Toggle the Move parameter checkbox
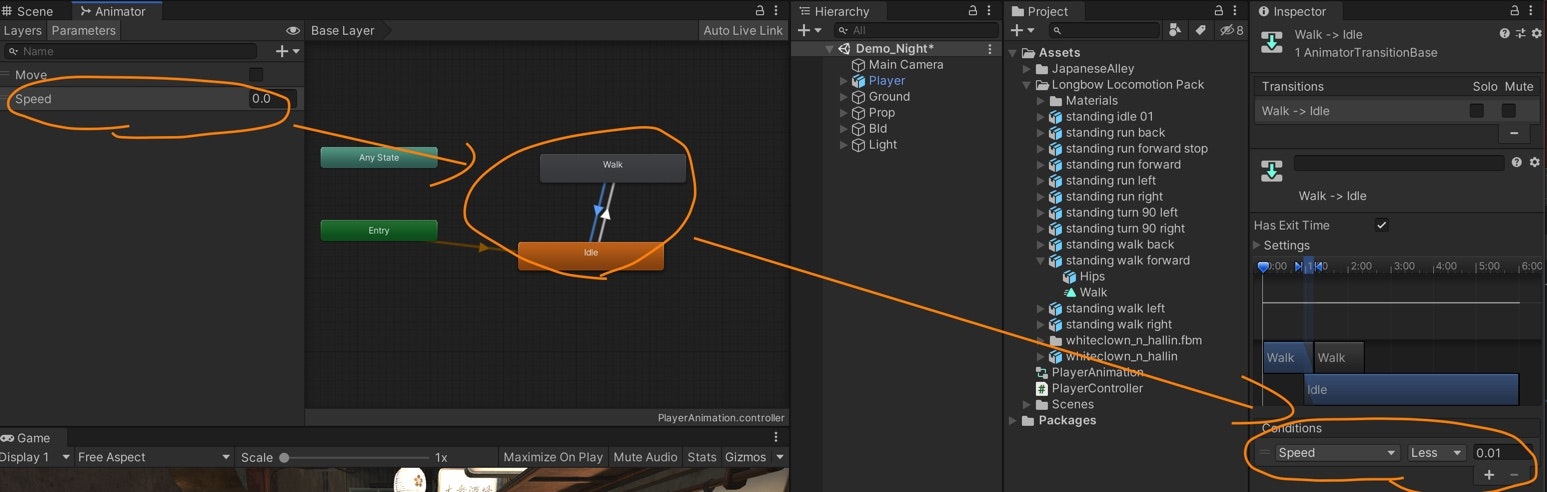The height and width of the screenshot is (492, 1547). [x=256, y=75]
